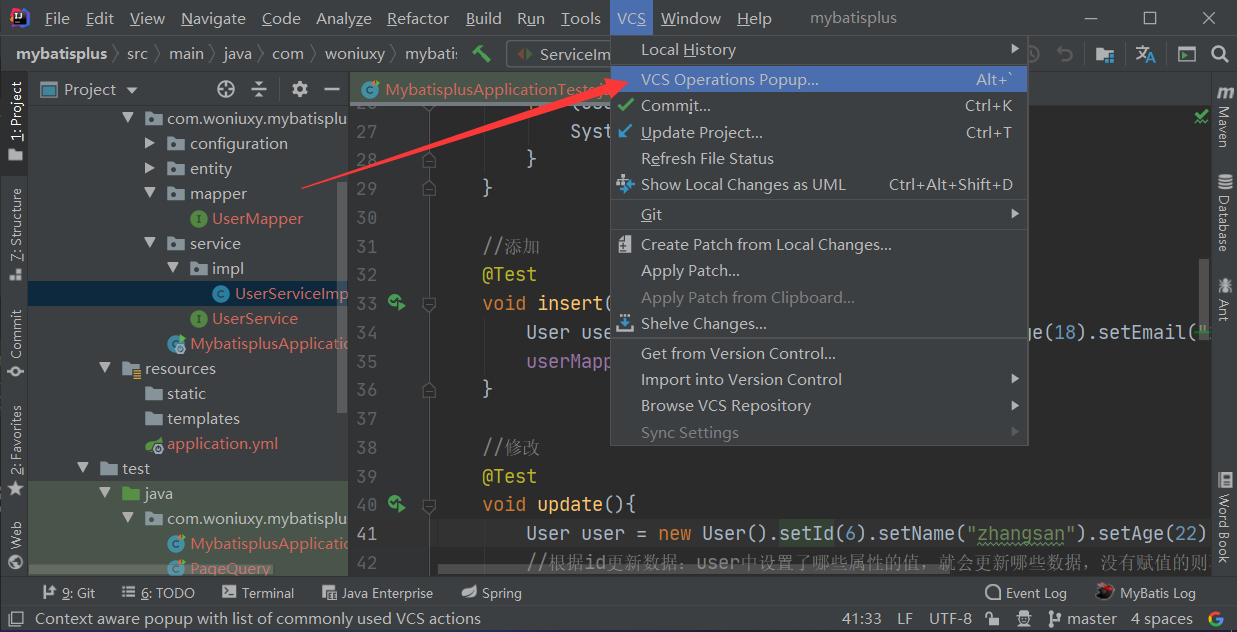The image size is (1237, 632).
Task: Open the Word Book side panel
Action: [x=1224, y=518]
